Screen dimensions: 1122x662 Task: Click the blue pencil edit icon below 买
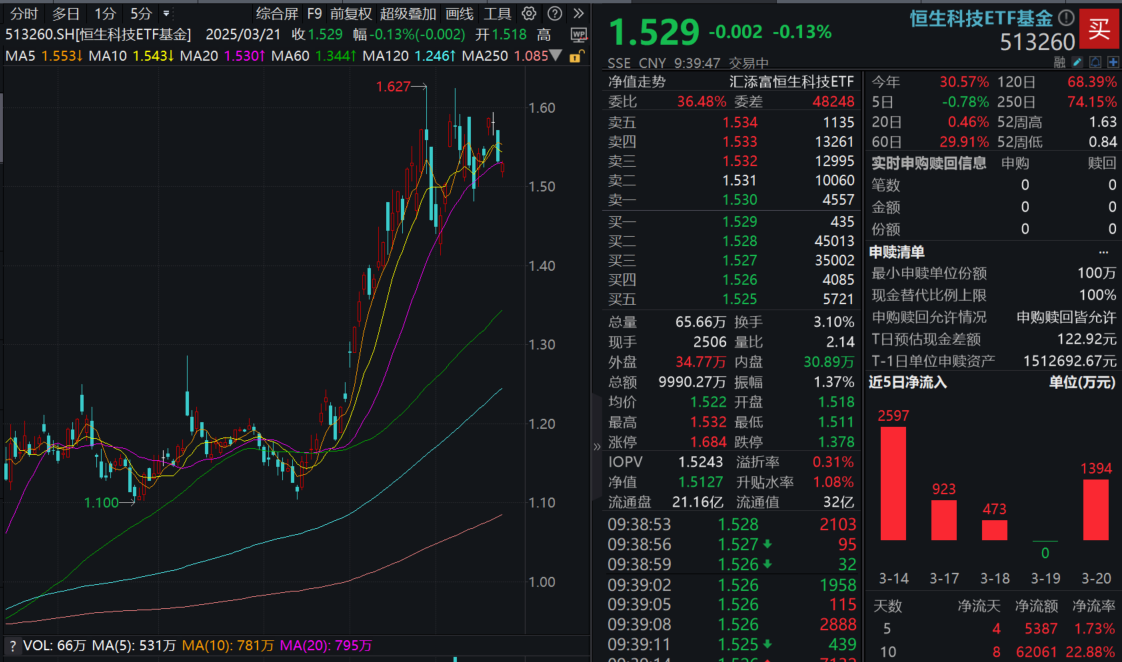click(x=1077, y=62)
